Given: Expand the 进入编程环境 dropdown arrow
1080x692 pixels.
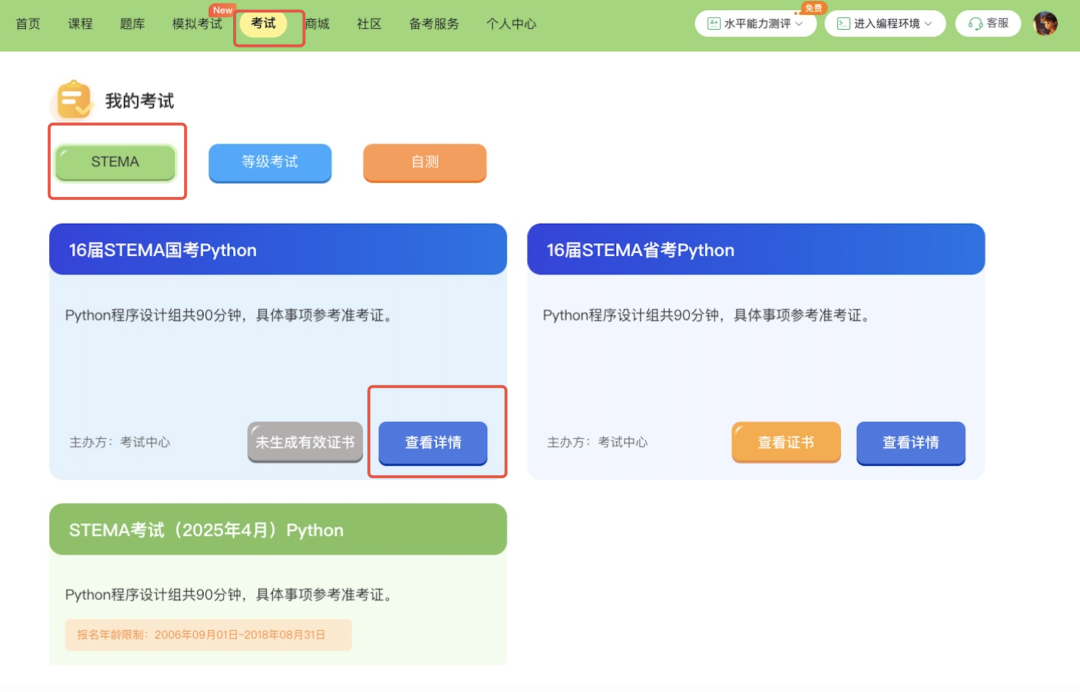Looking at the screenshot, I should click(x=928, y=23).
